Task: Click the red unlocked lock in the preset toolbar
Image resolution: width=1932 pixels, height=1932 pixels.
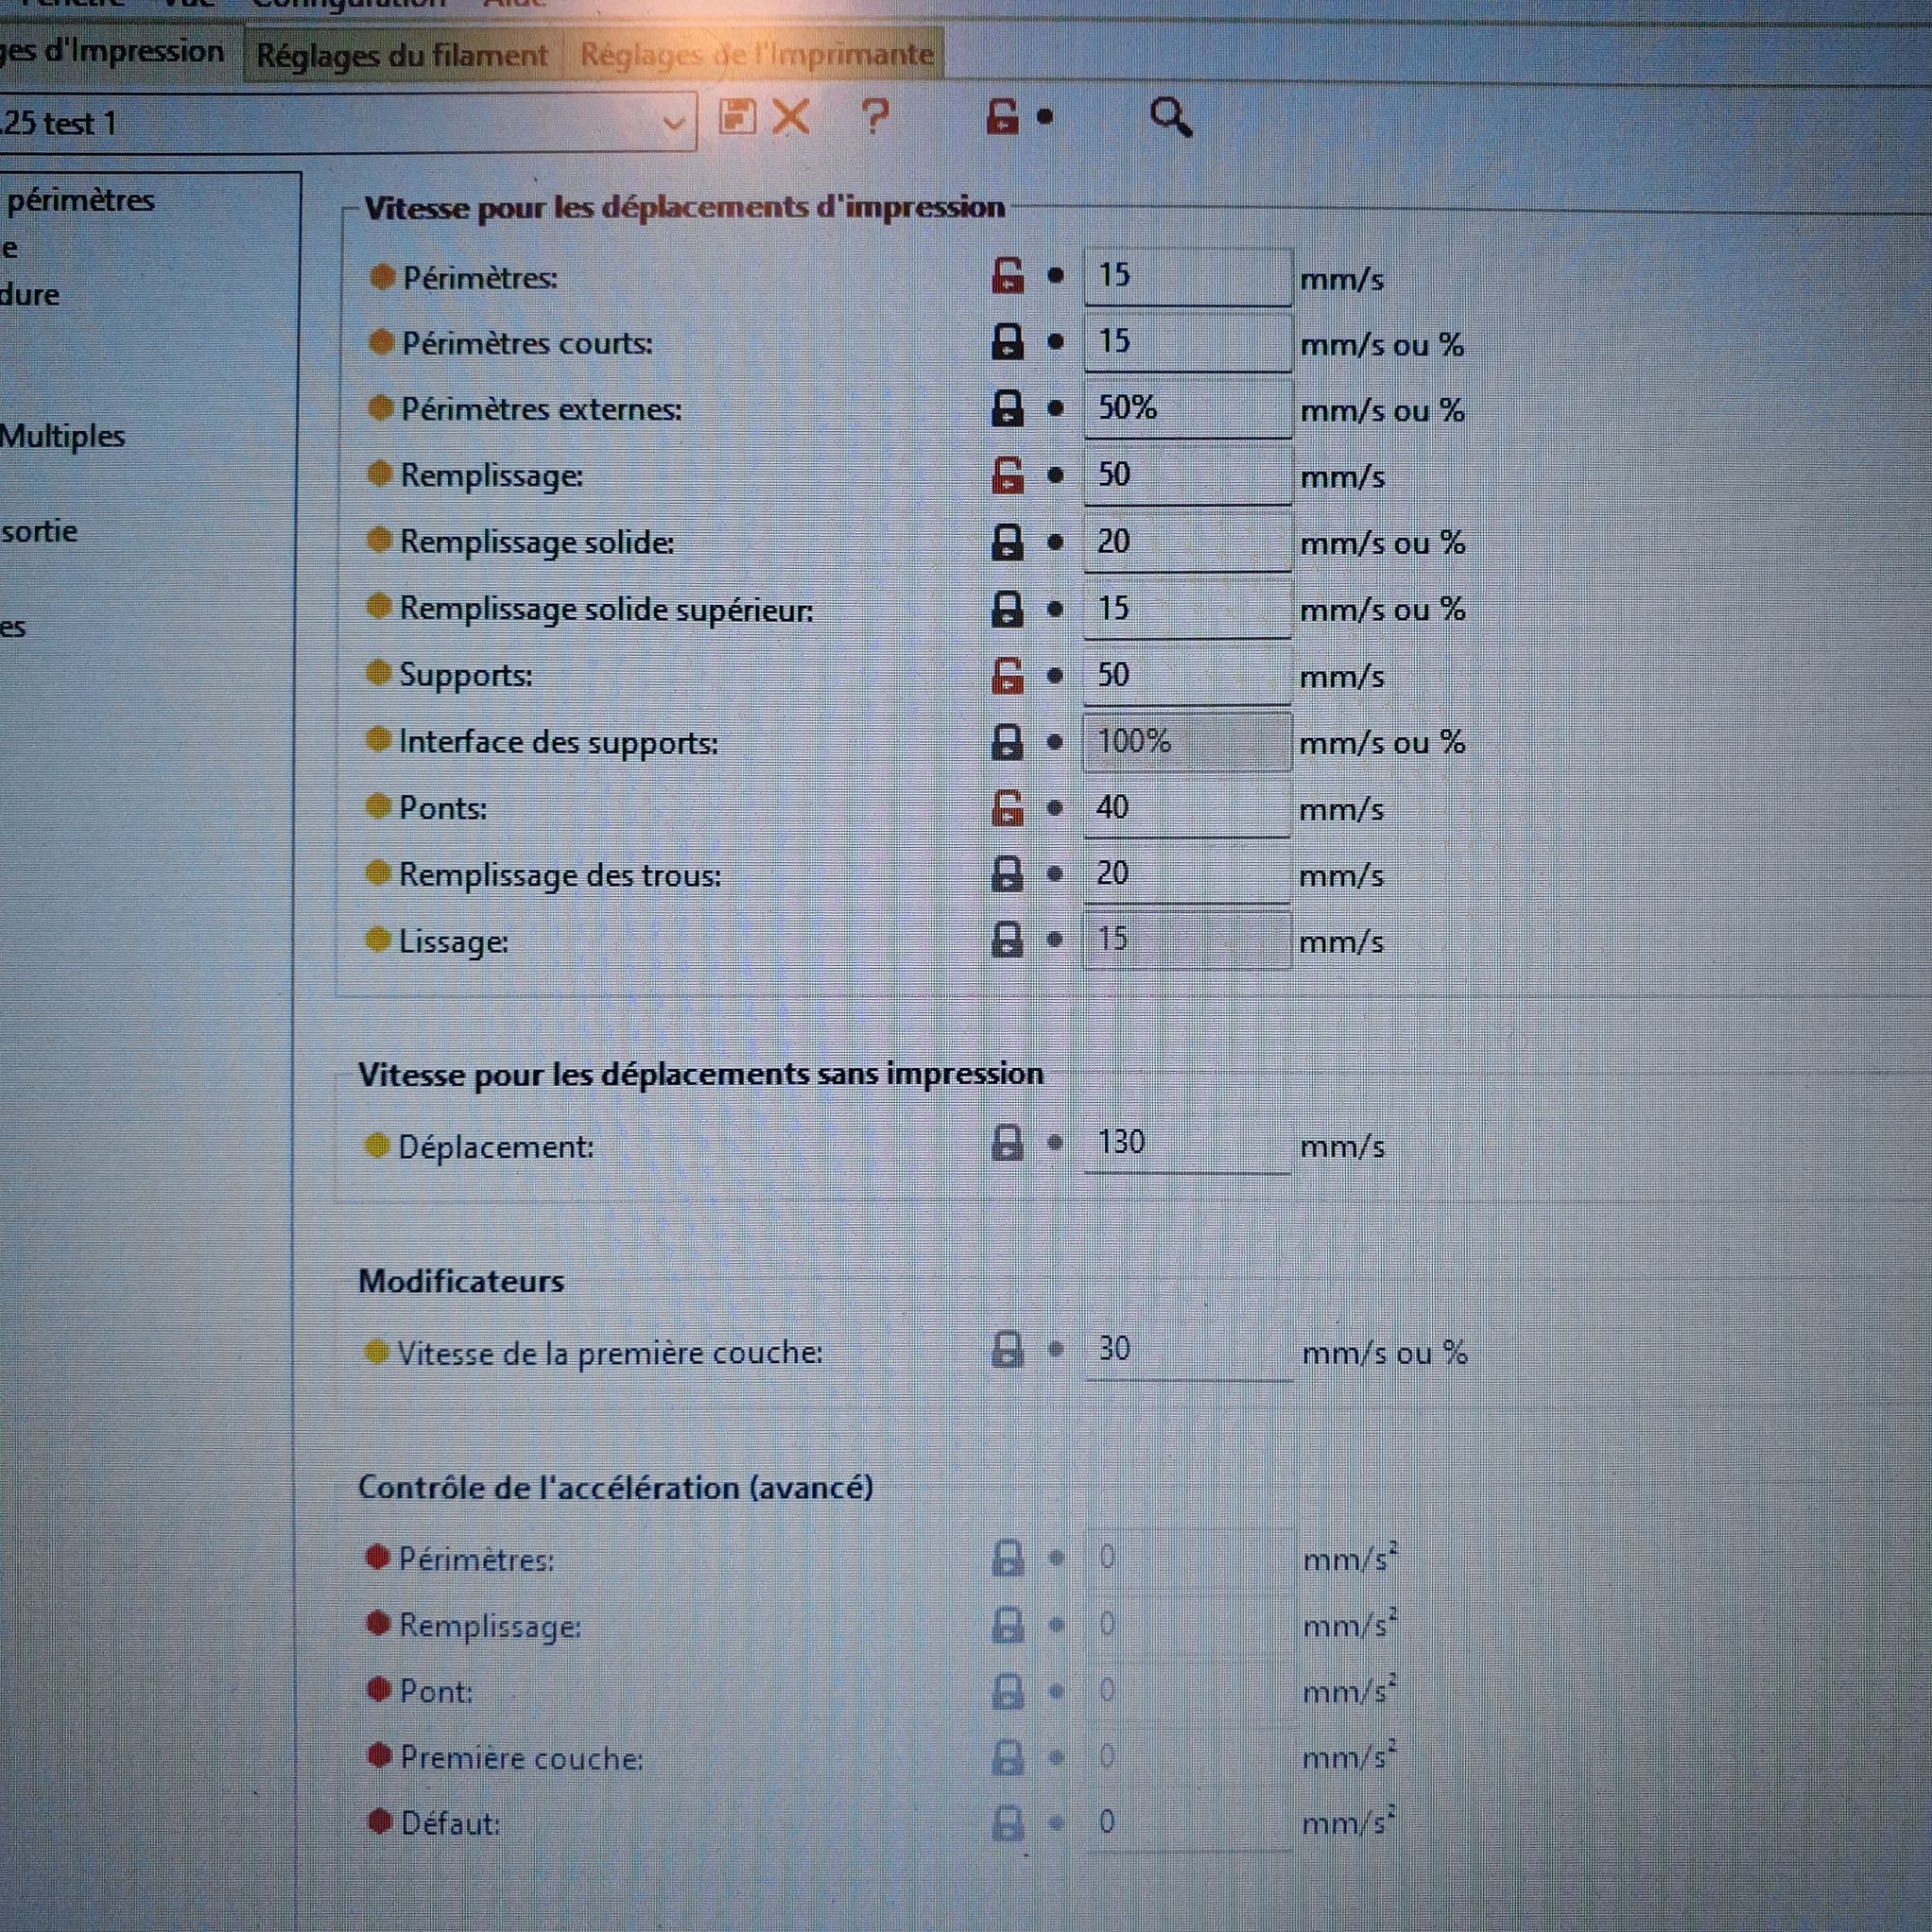Action: pyautogui.click(x=1001, y=116)
